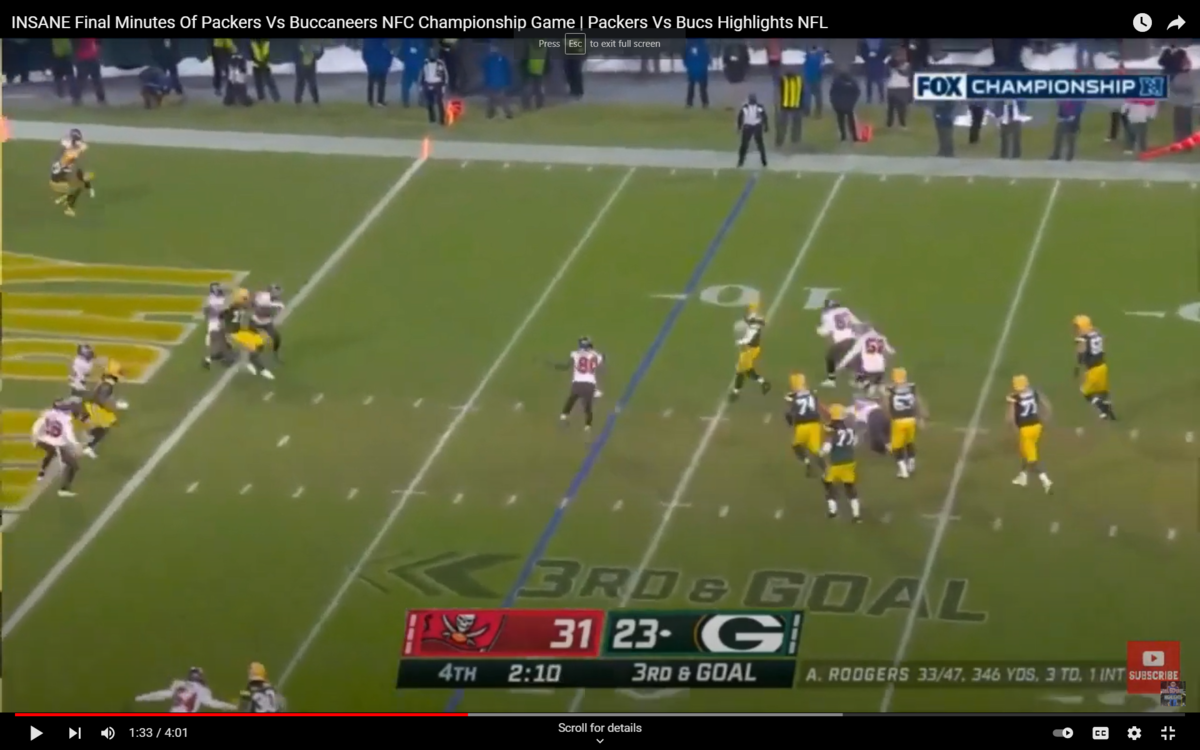The width and height of the screenshot is (1200, 750).
Task: Click the FOX Championship logo in video
Action: tap(1040, 86)
